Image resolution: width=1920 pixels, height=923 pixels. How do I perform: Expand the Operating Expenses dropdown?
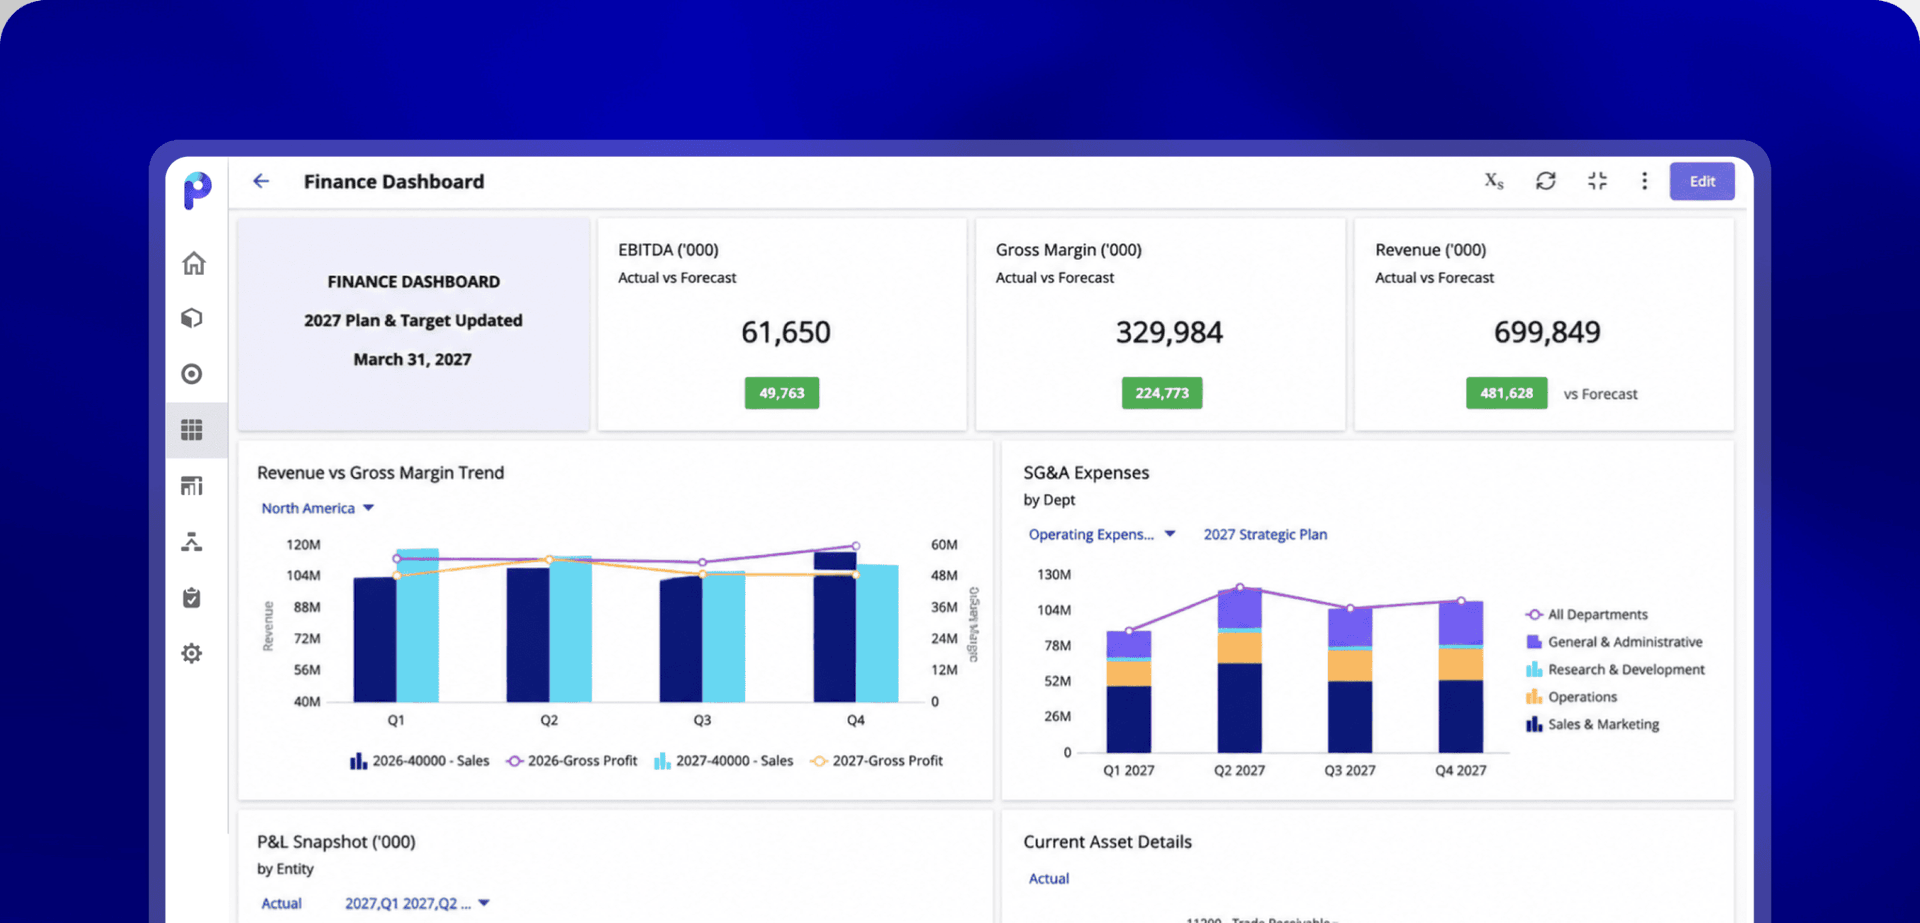pos(1101,534)
